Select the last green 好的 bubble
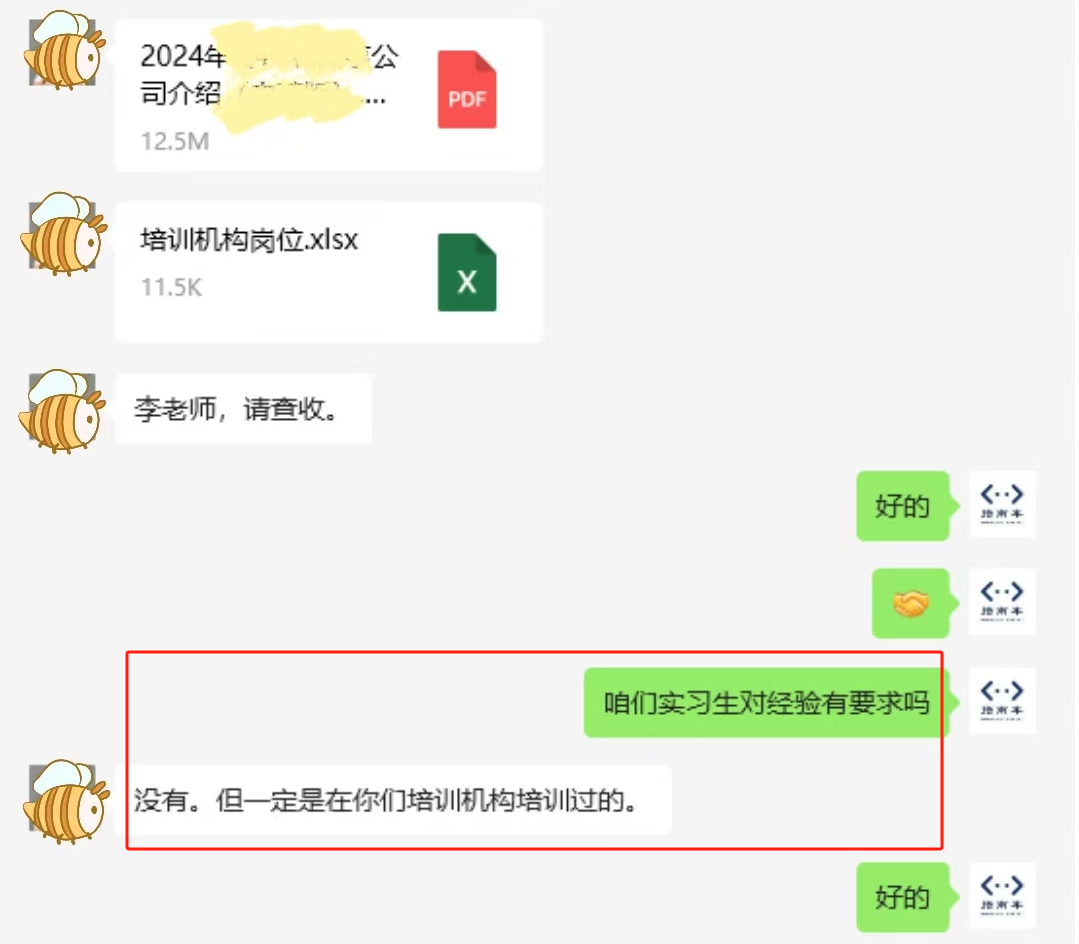The height and width of the screenshot is (944, 1079). pos(903,897)
